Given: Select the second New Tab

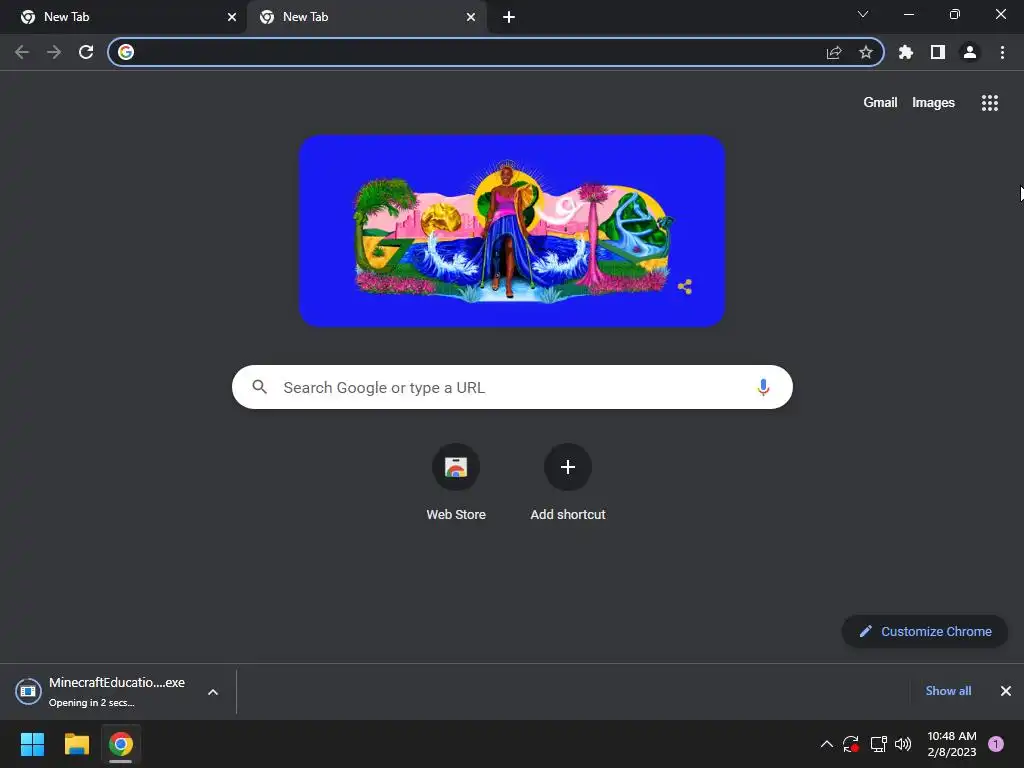Looking at the screenshot, I should (x=366, y=17).
